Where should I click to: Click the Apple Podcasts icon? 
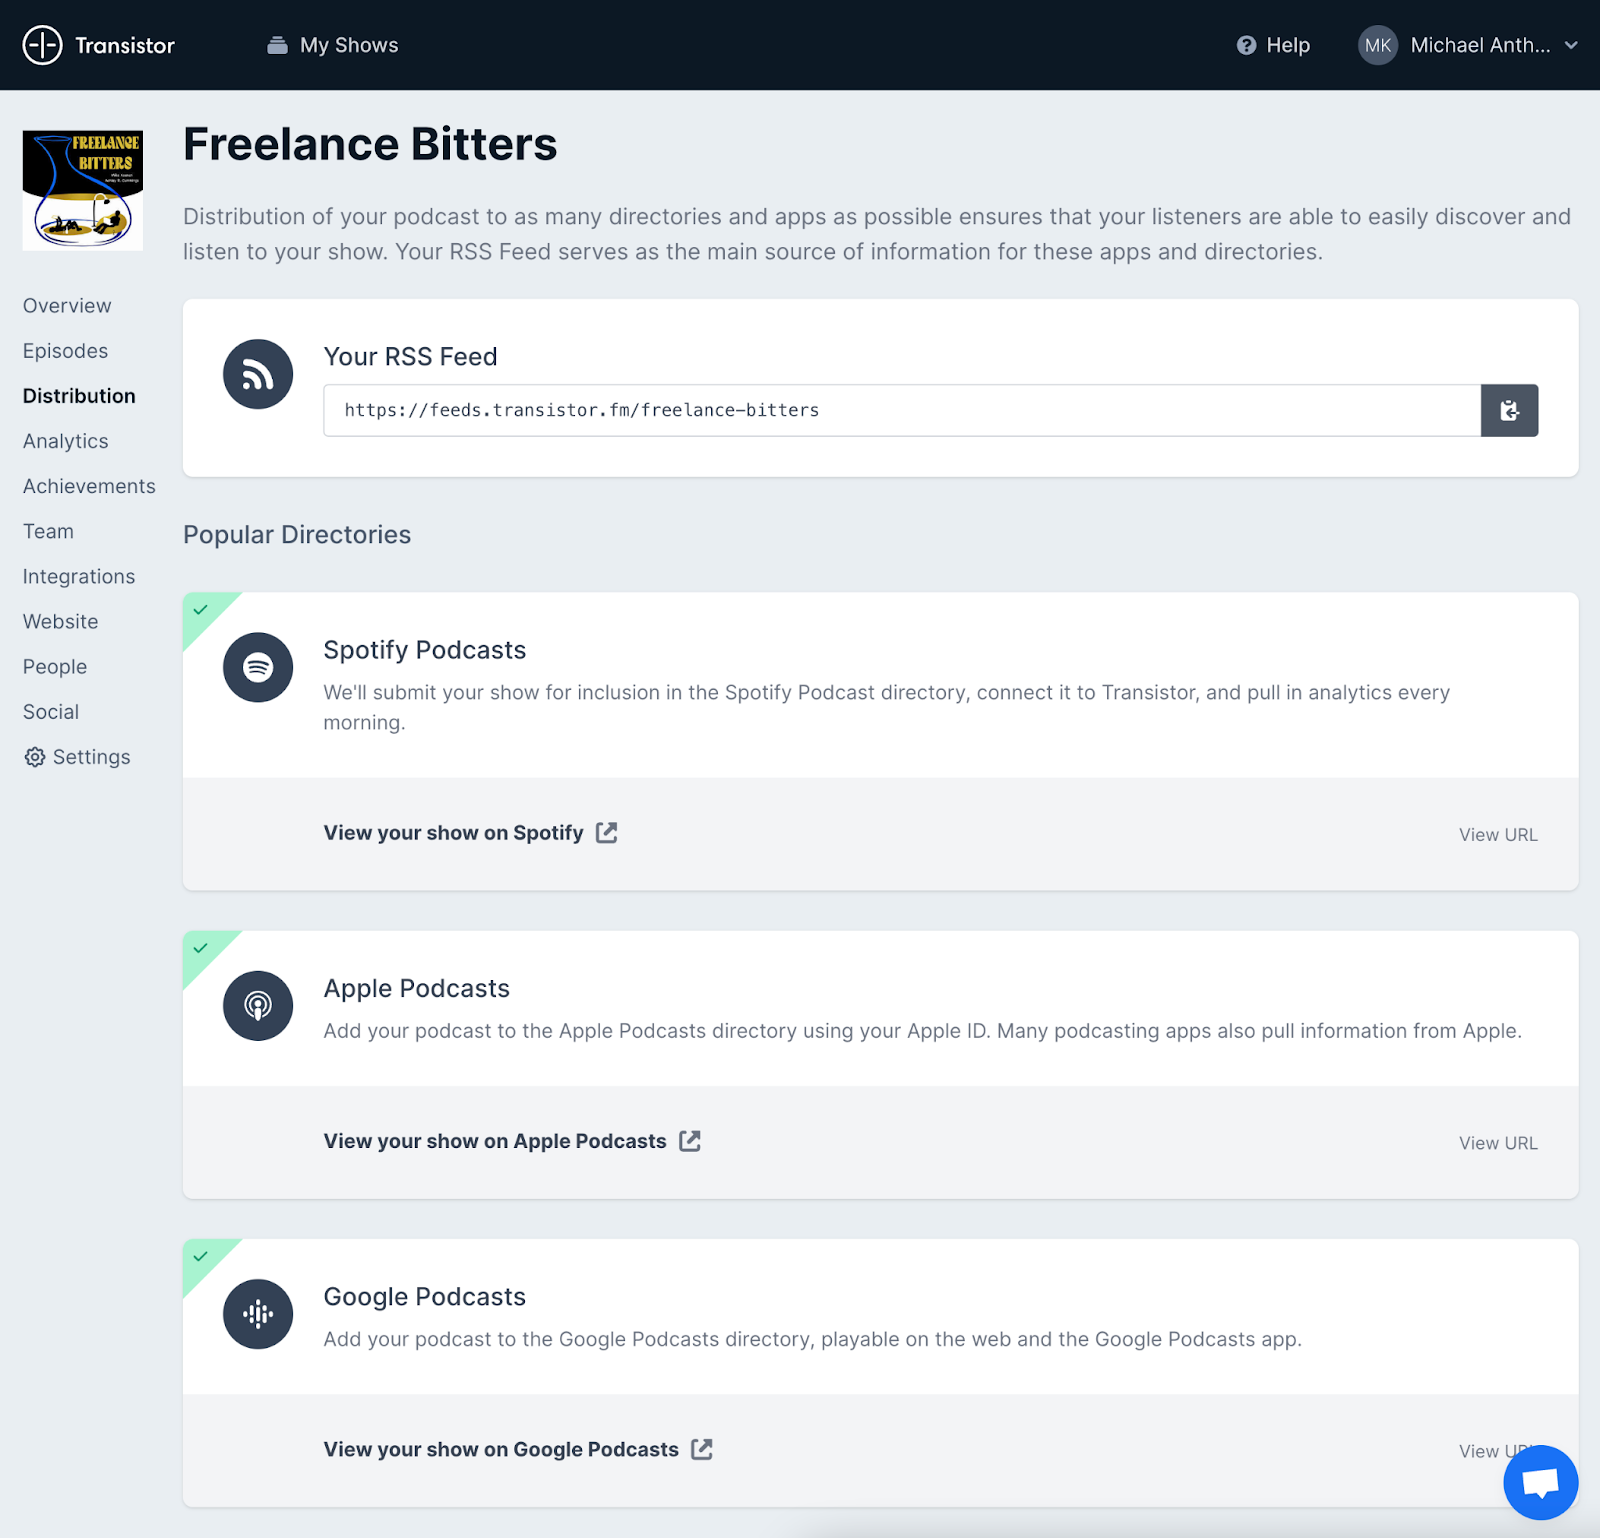(258, 1006)
